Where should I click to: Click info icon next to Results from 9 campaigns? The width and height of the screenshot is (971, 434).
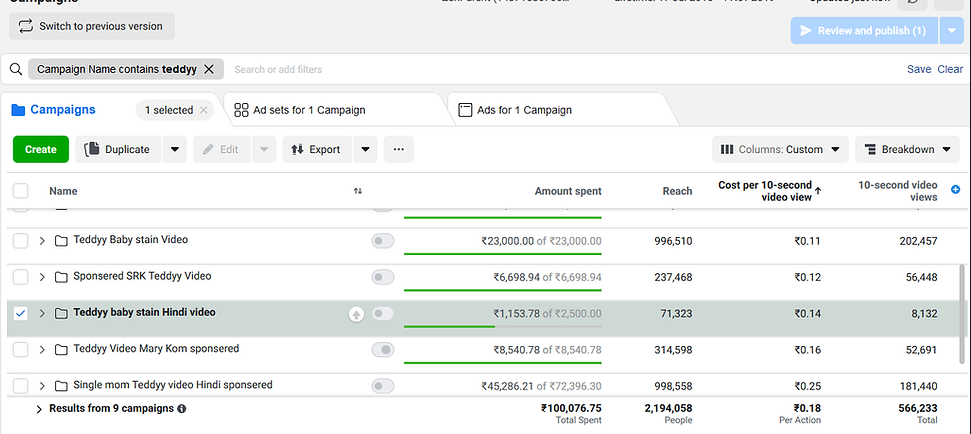click(x=182, y=409)
